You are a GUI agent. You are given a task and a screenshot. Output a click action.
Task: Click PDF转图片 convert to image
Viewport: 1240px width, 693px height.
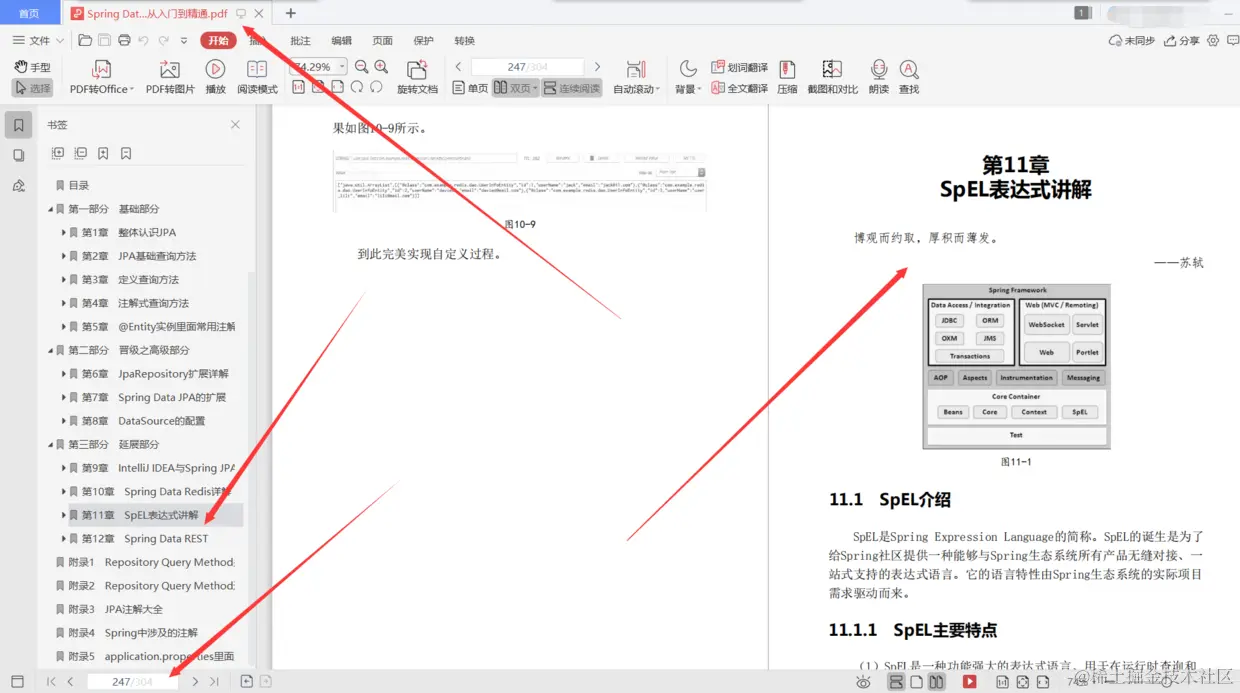(170, 77)
